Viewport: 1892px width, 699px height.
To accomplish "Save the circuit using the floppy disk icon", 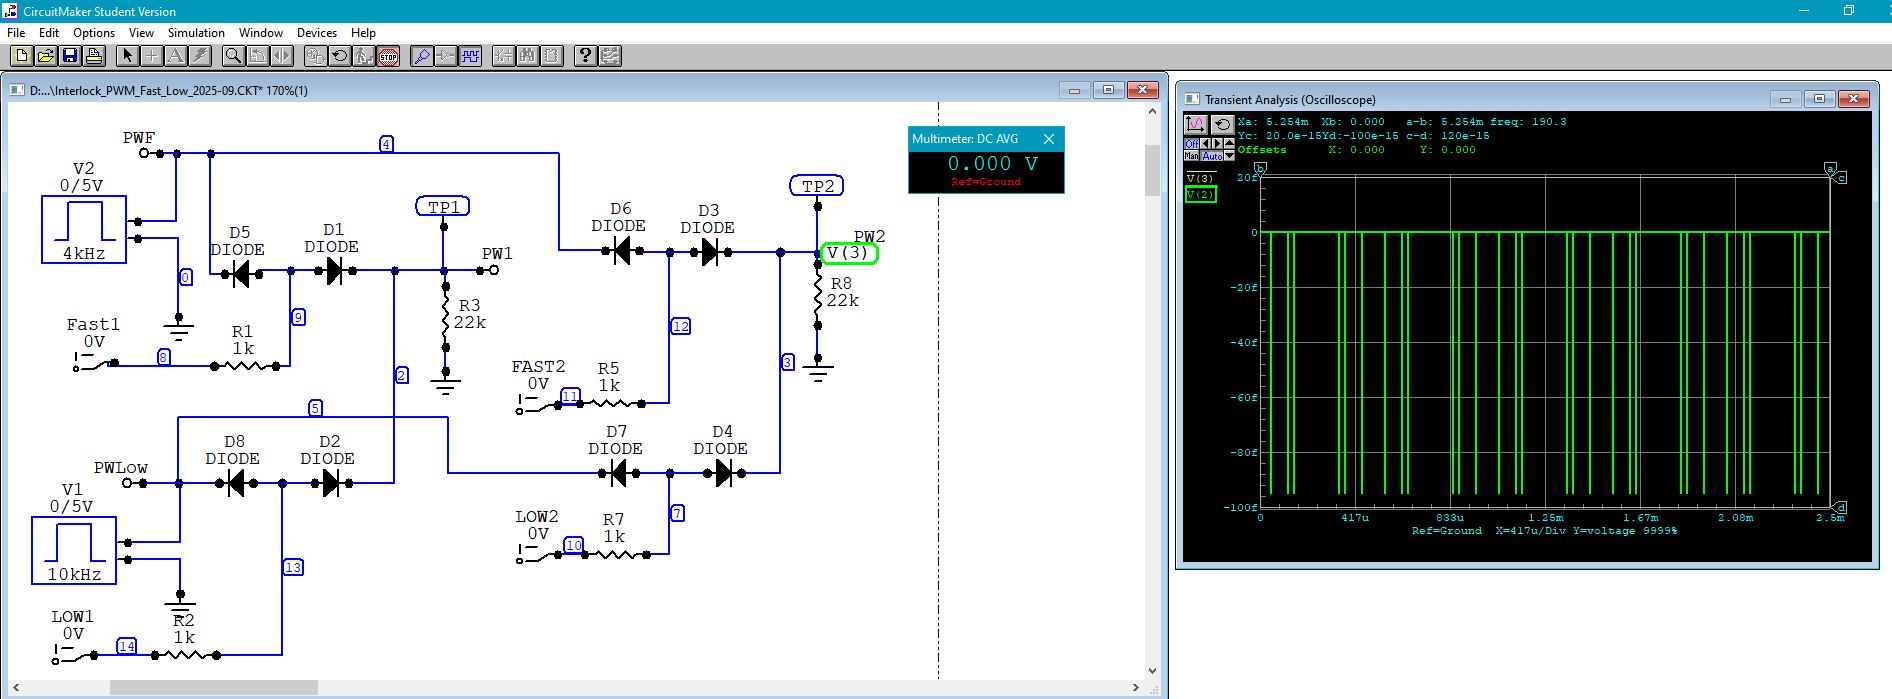I will click(x=70, y=56).
